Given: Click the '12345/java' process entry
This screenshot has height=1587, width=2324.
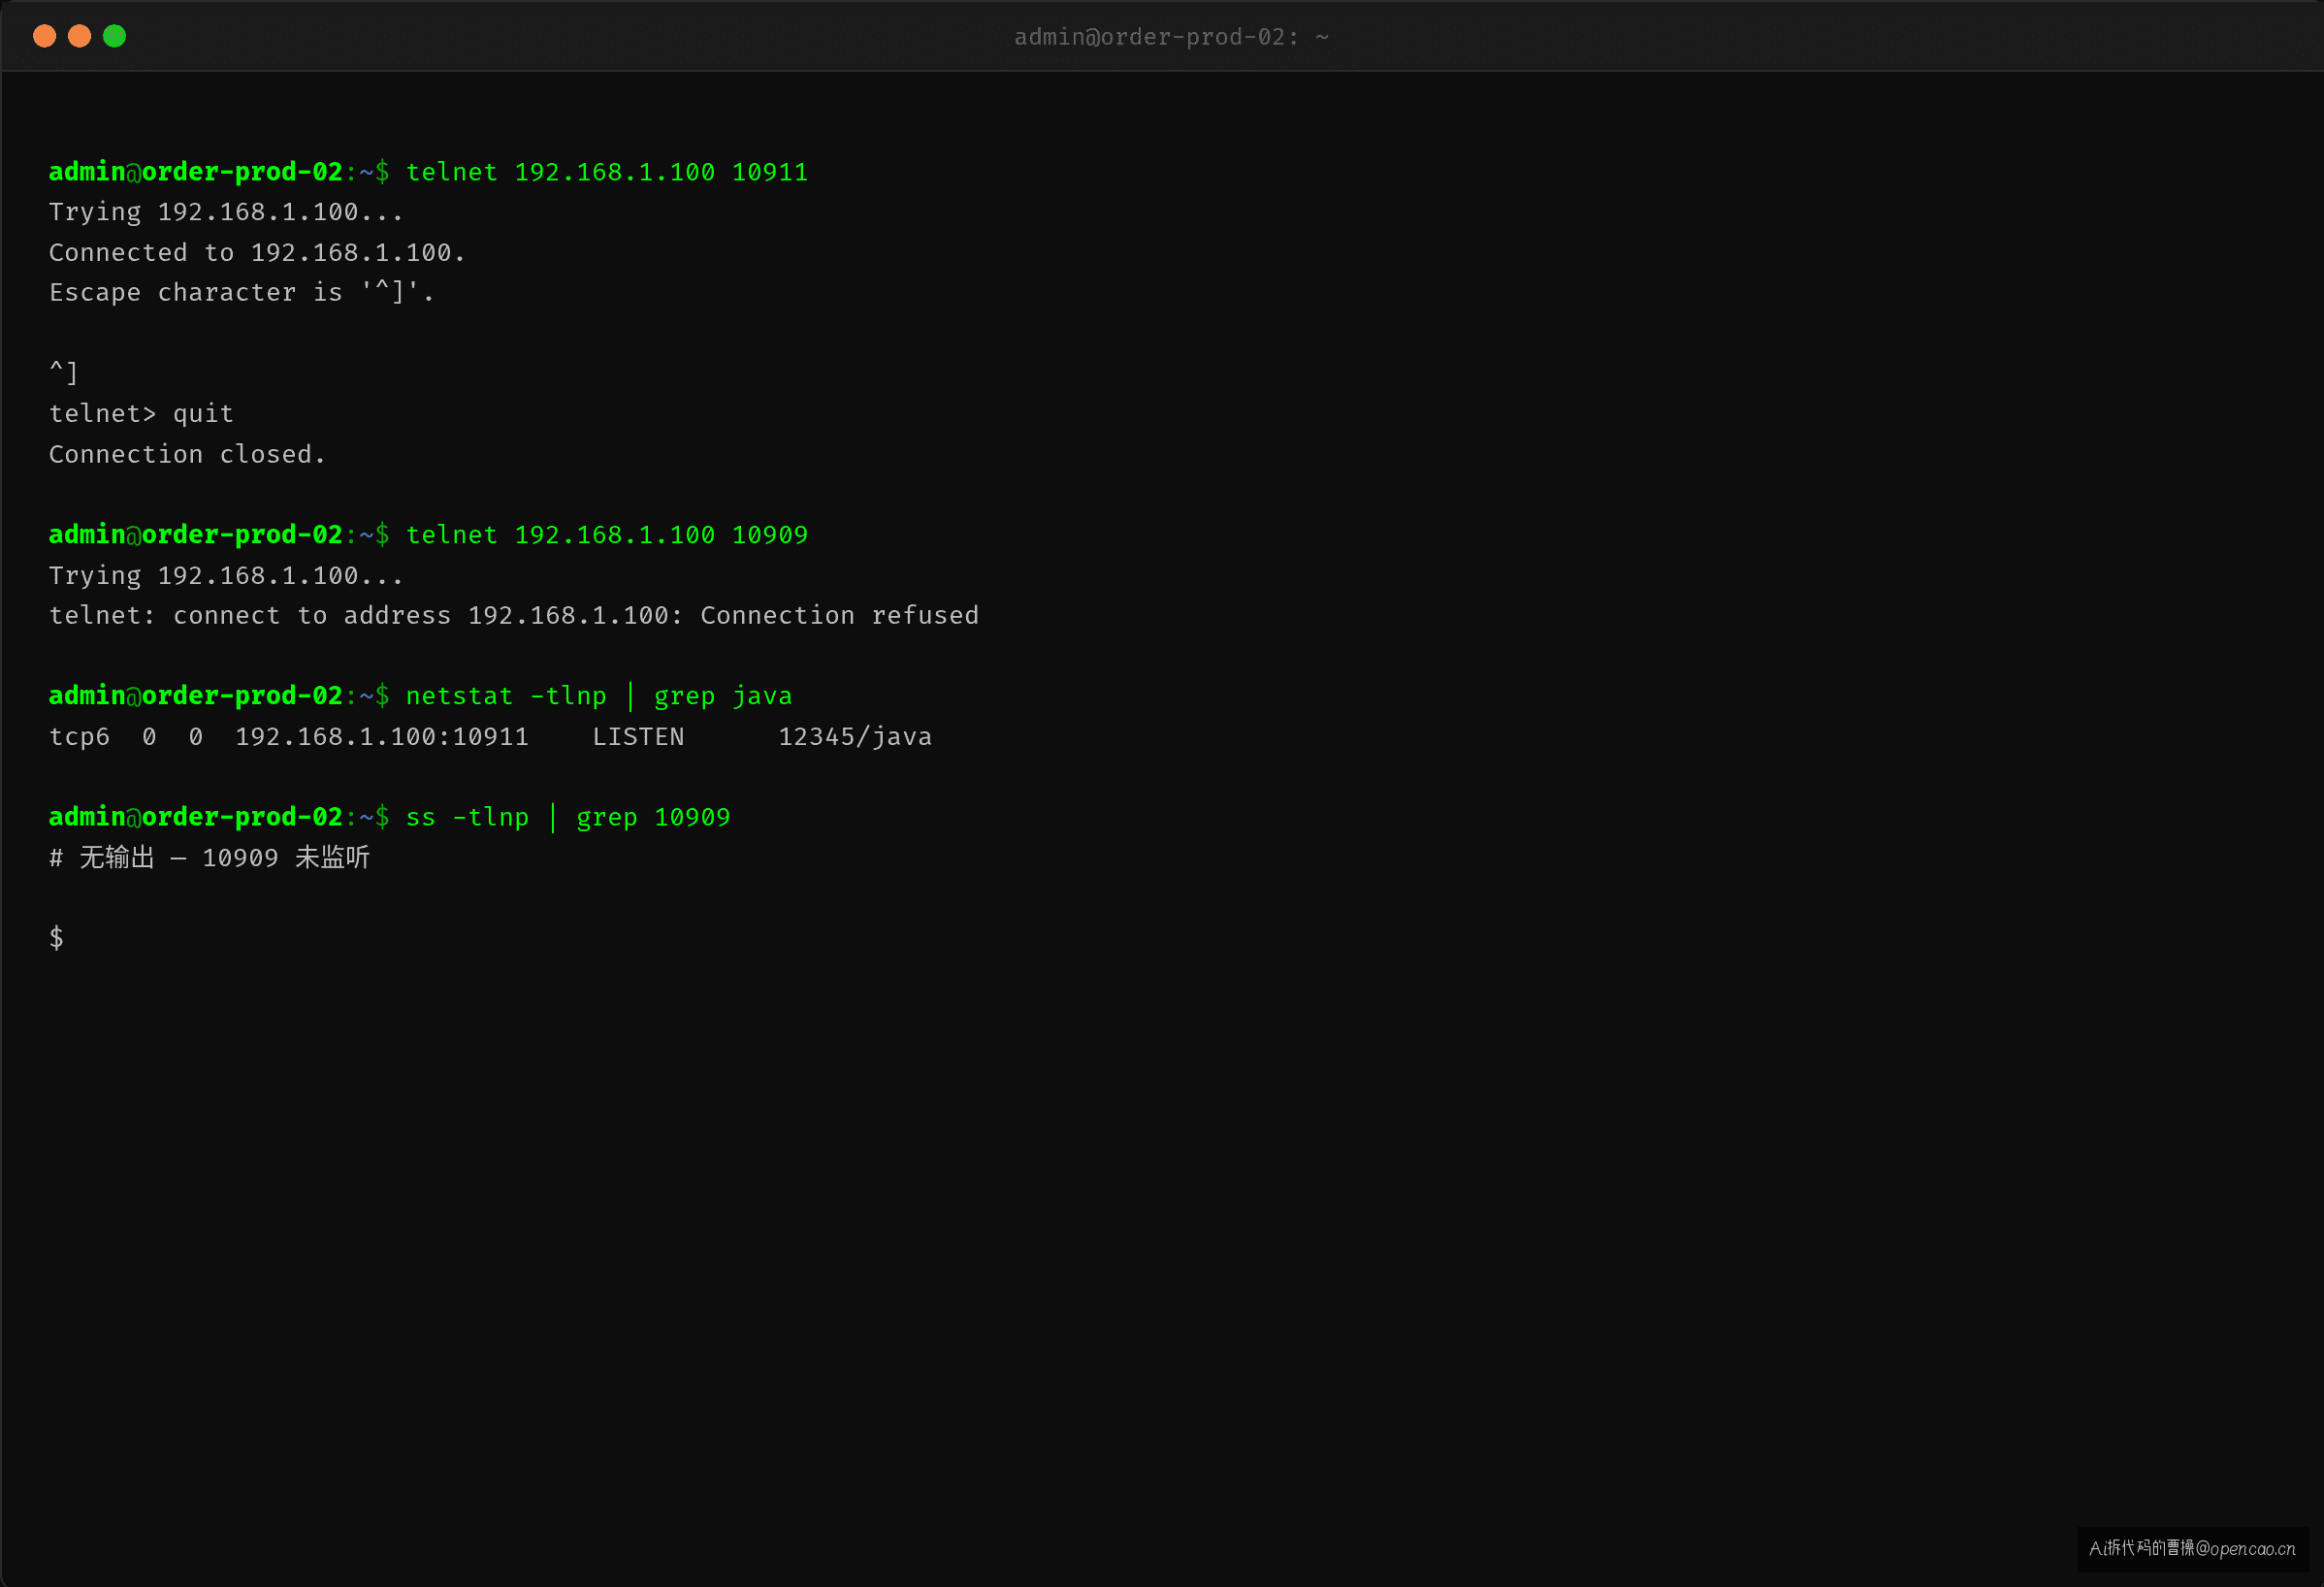Looking at the screenshot, I should [855, 737].
